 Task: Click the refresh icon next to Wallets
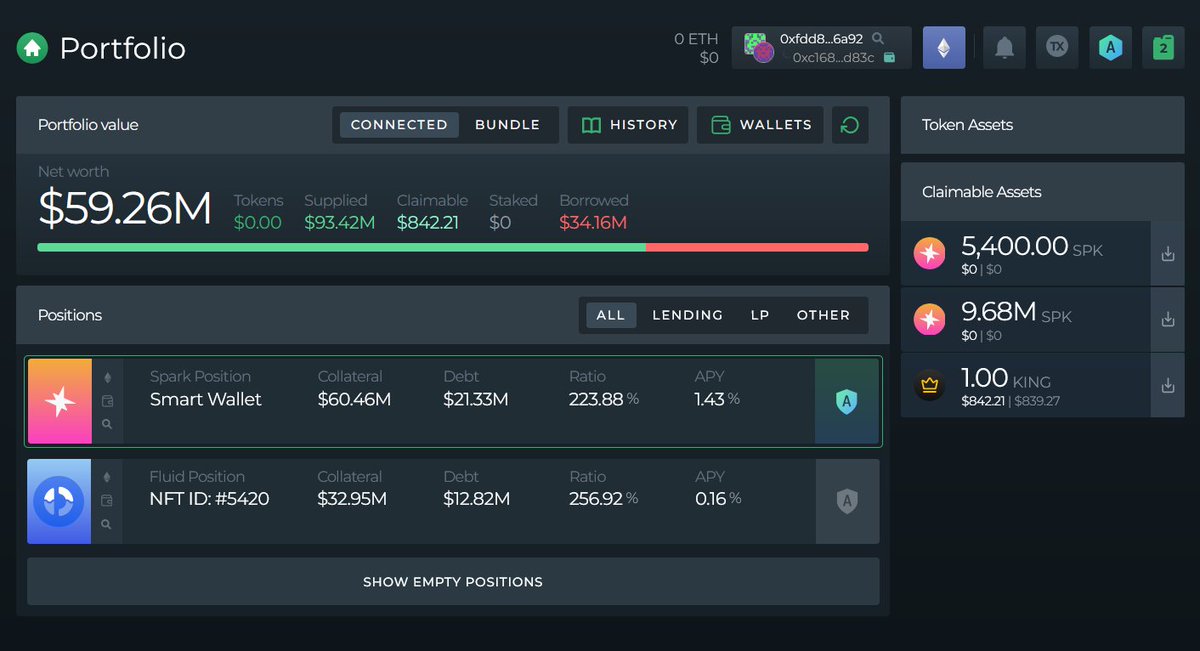point(850,124)
